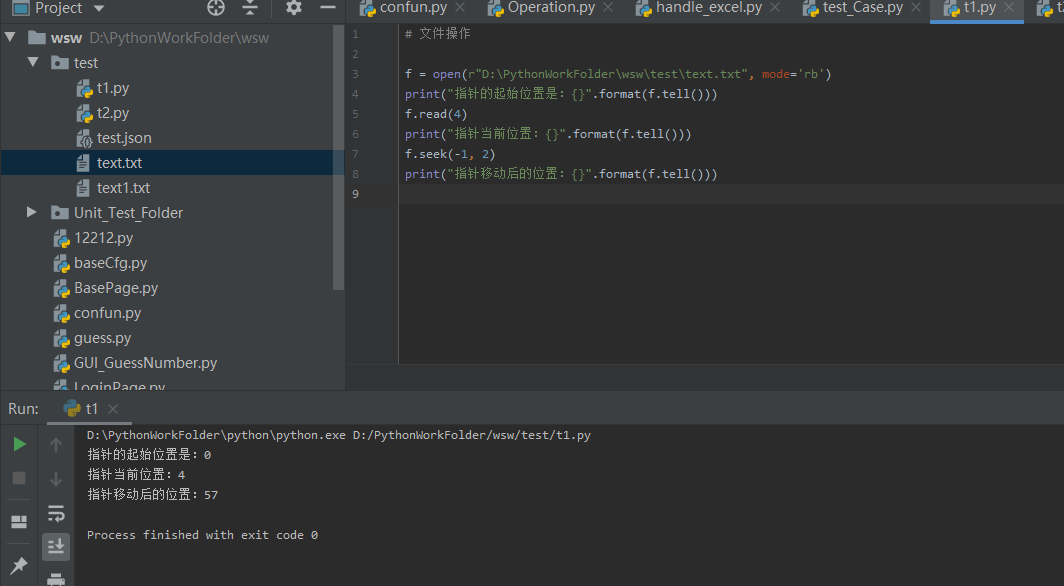Expand the Unit_Test_Folder node
Viewport: 1064px width, 586px height.
32,212
